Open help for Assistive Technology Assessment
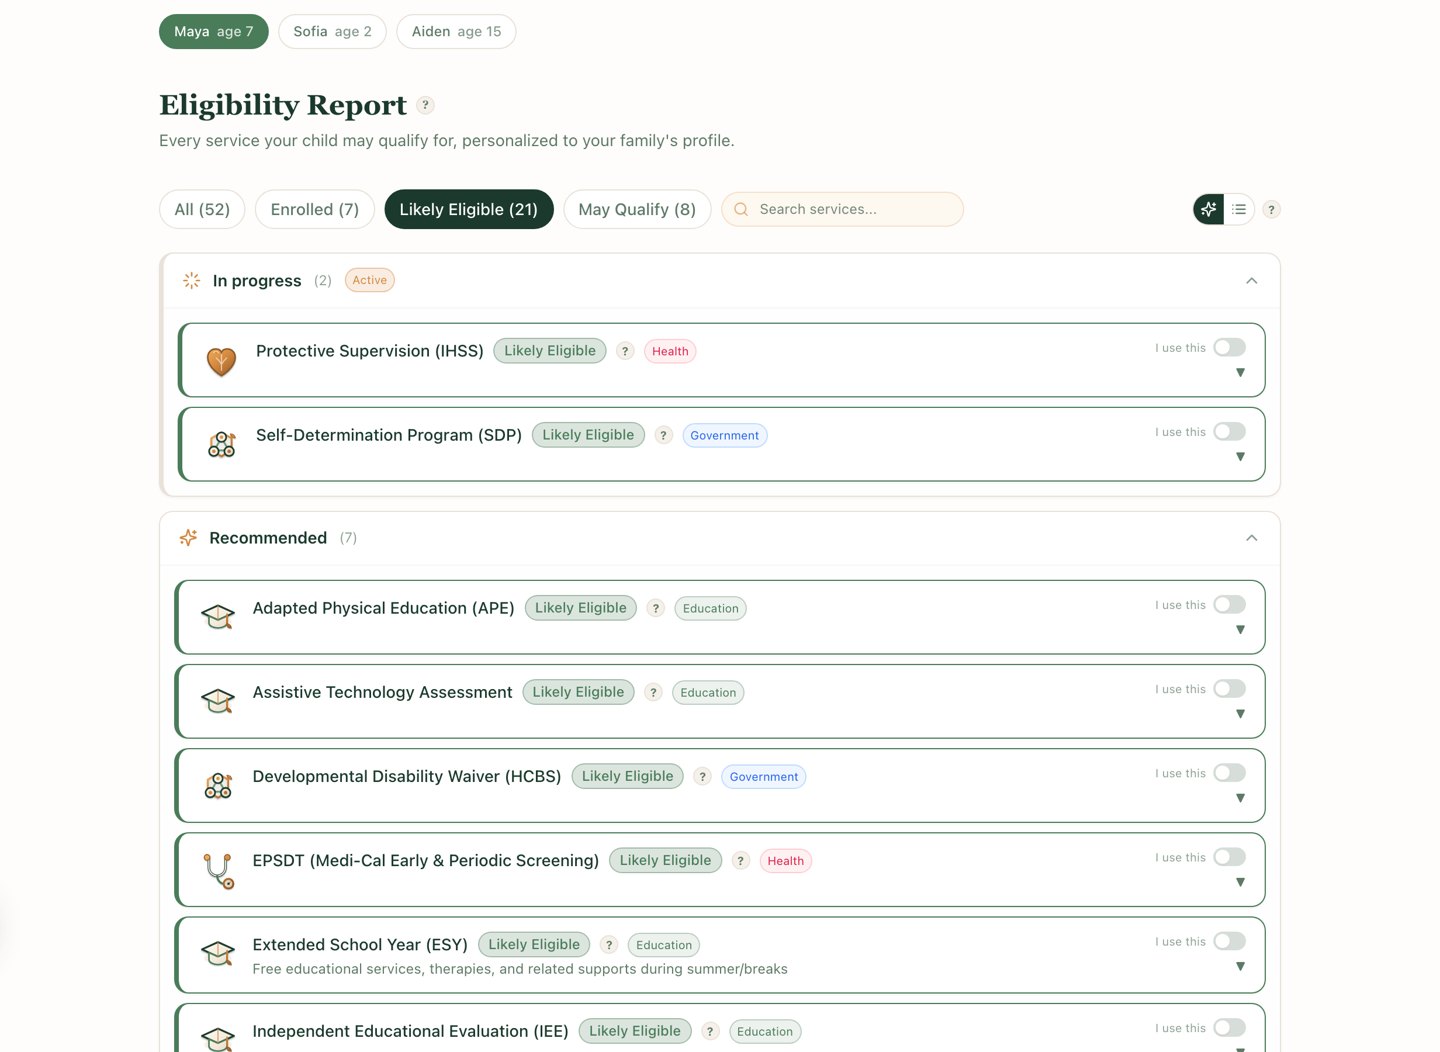The image size is (1440, 1052). tap(653, 692)
